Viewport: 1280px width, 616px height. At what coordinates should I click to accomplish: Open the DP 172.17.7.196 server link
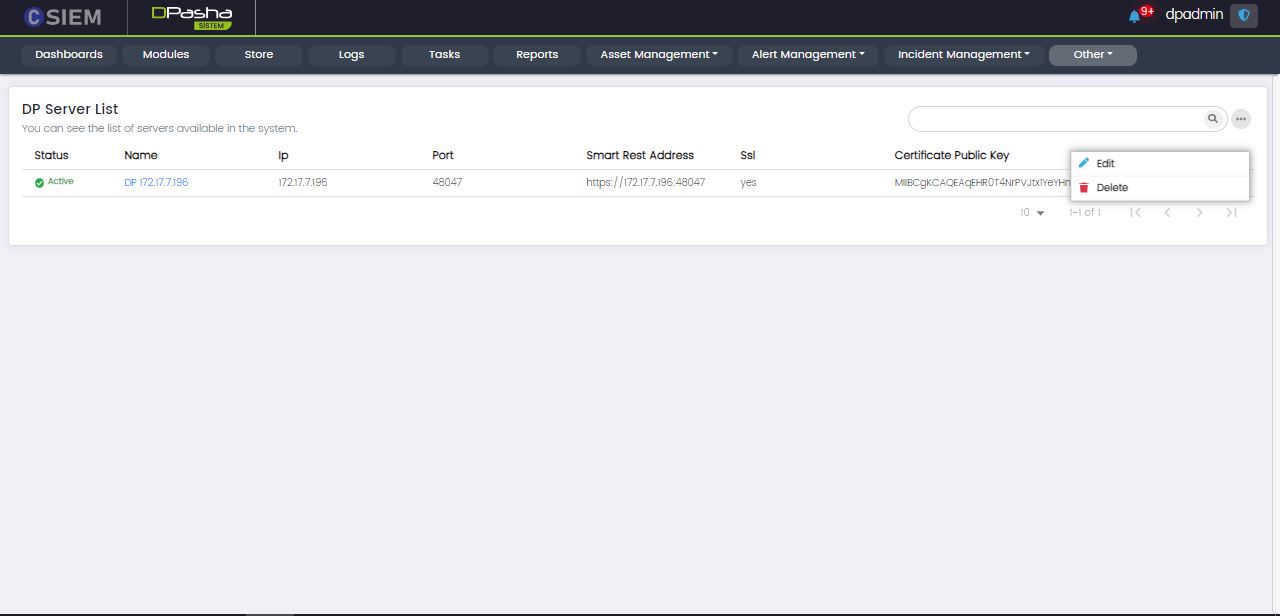(x=156, y=183)
